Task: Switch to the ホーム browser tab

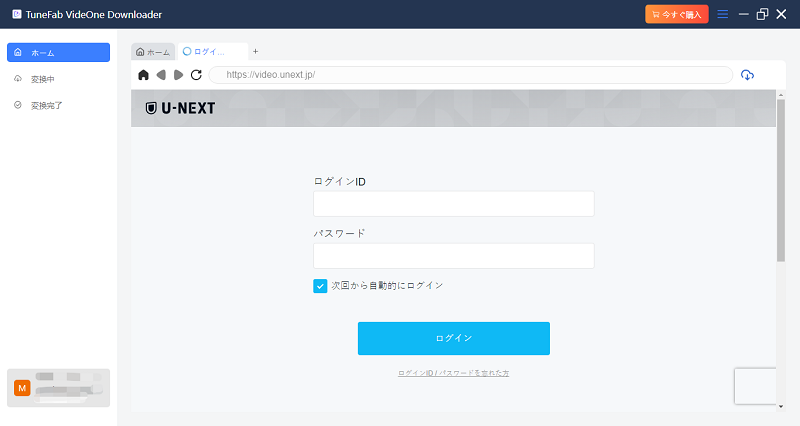Action: click(153, 52)
